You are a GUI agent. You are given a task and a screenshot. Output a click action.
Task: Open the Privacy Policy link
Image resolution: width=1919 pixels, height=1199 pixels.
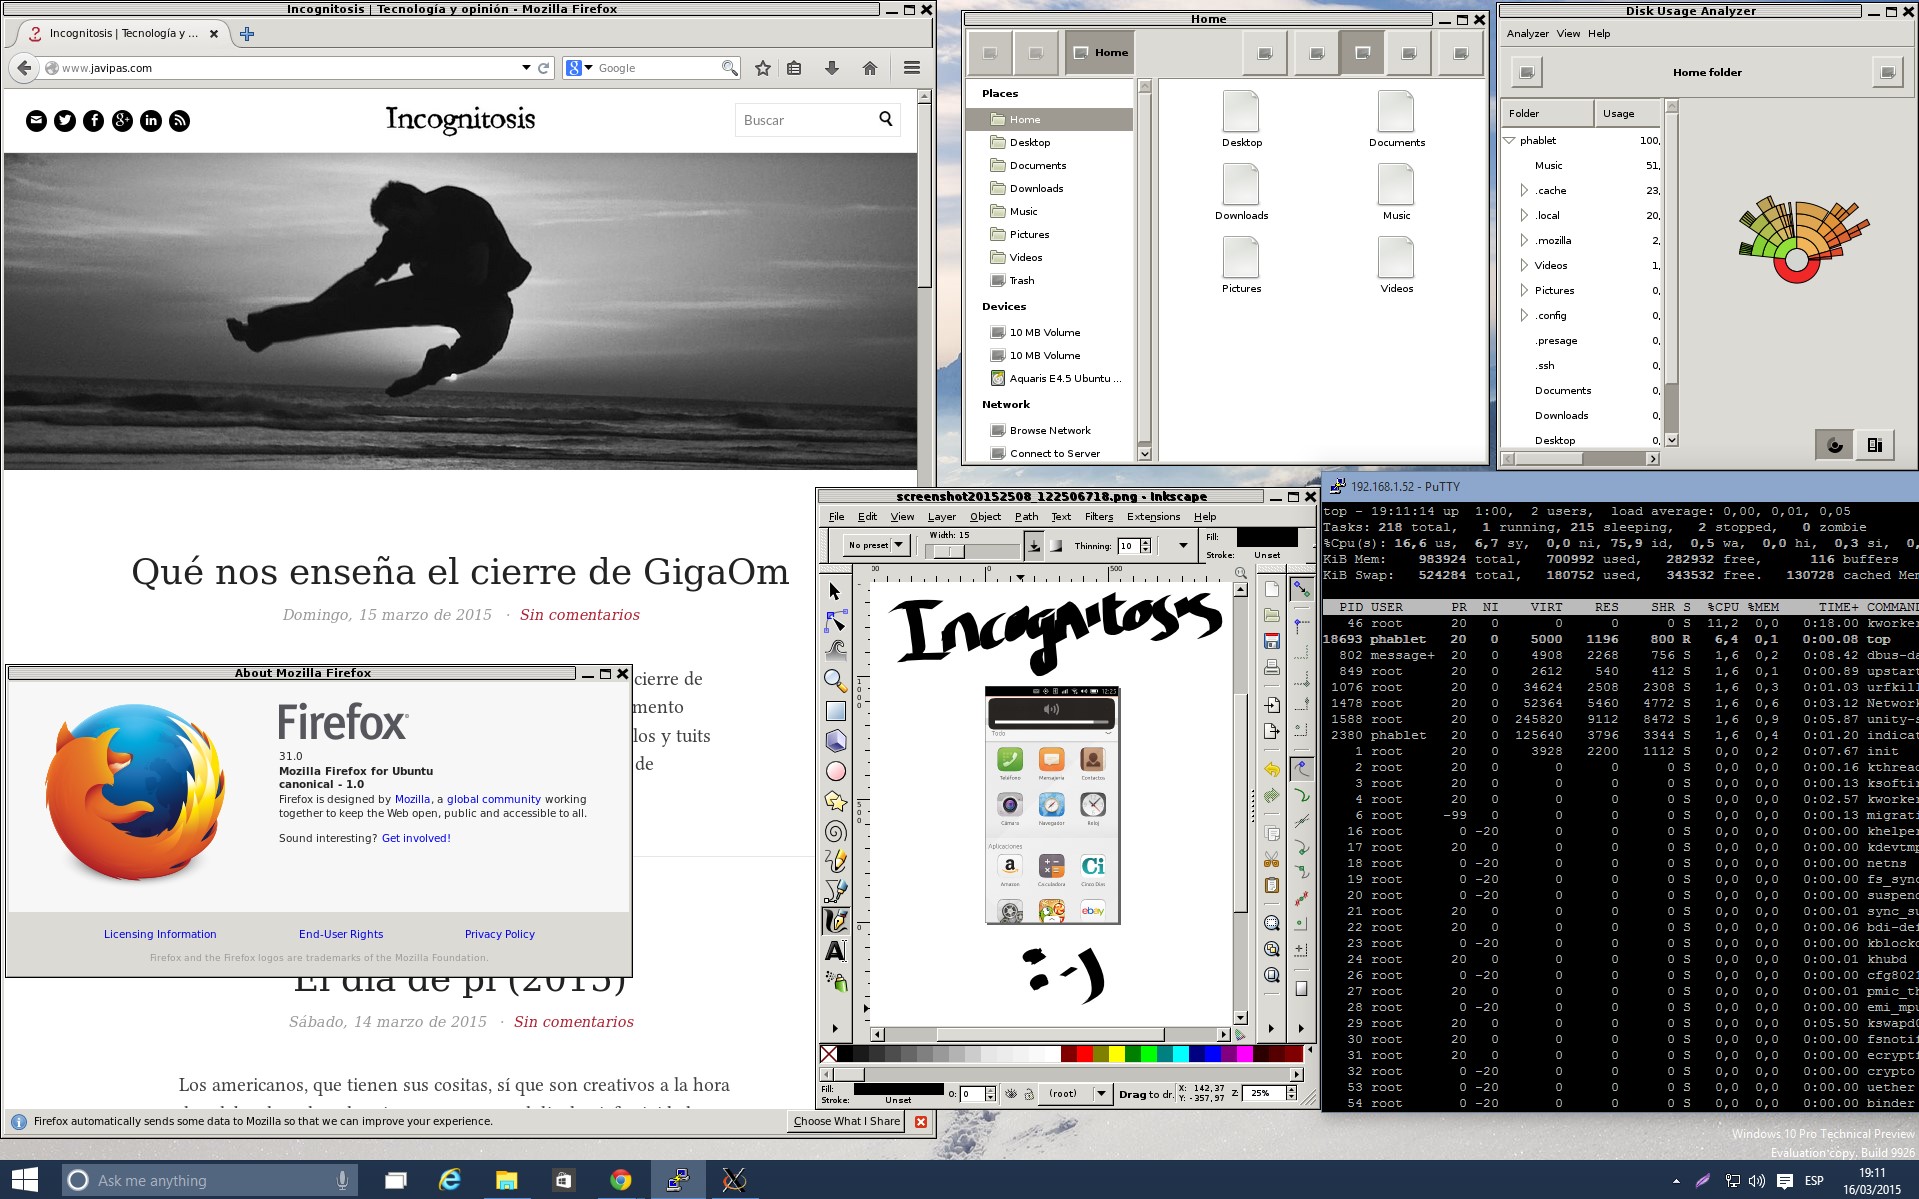click(500, 934)
